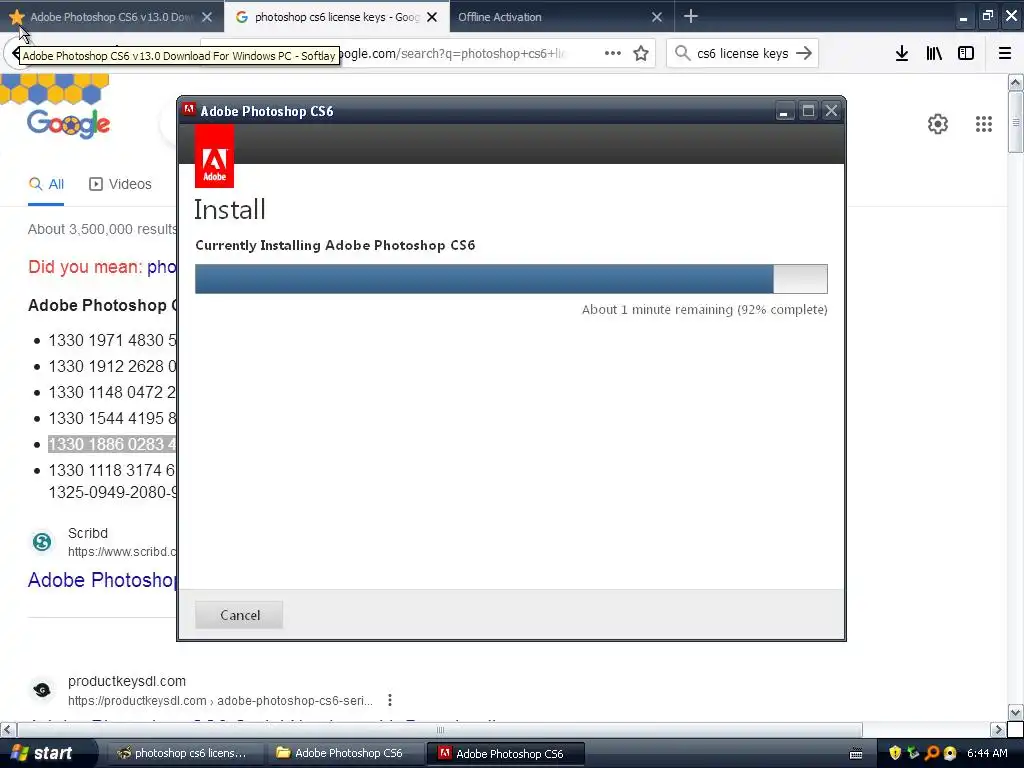The width and height of the screenshot is (1024, 768).
Task: Click the serial starting 1330 1148 0472
Action: [x=112, y=392]
